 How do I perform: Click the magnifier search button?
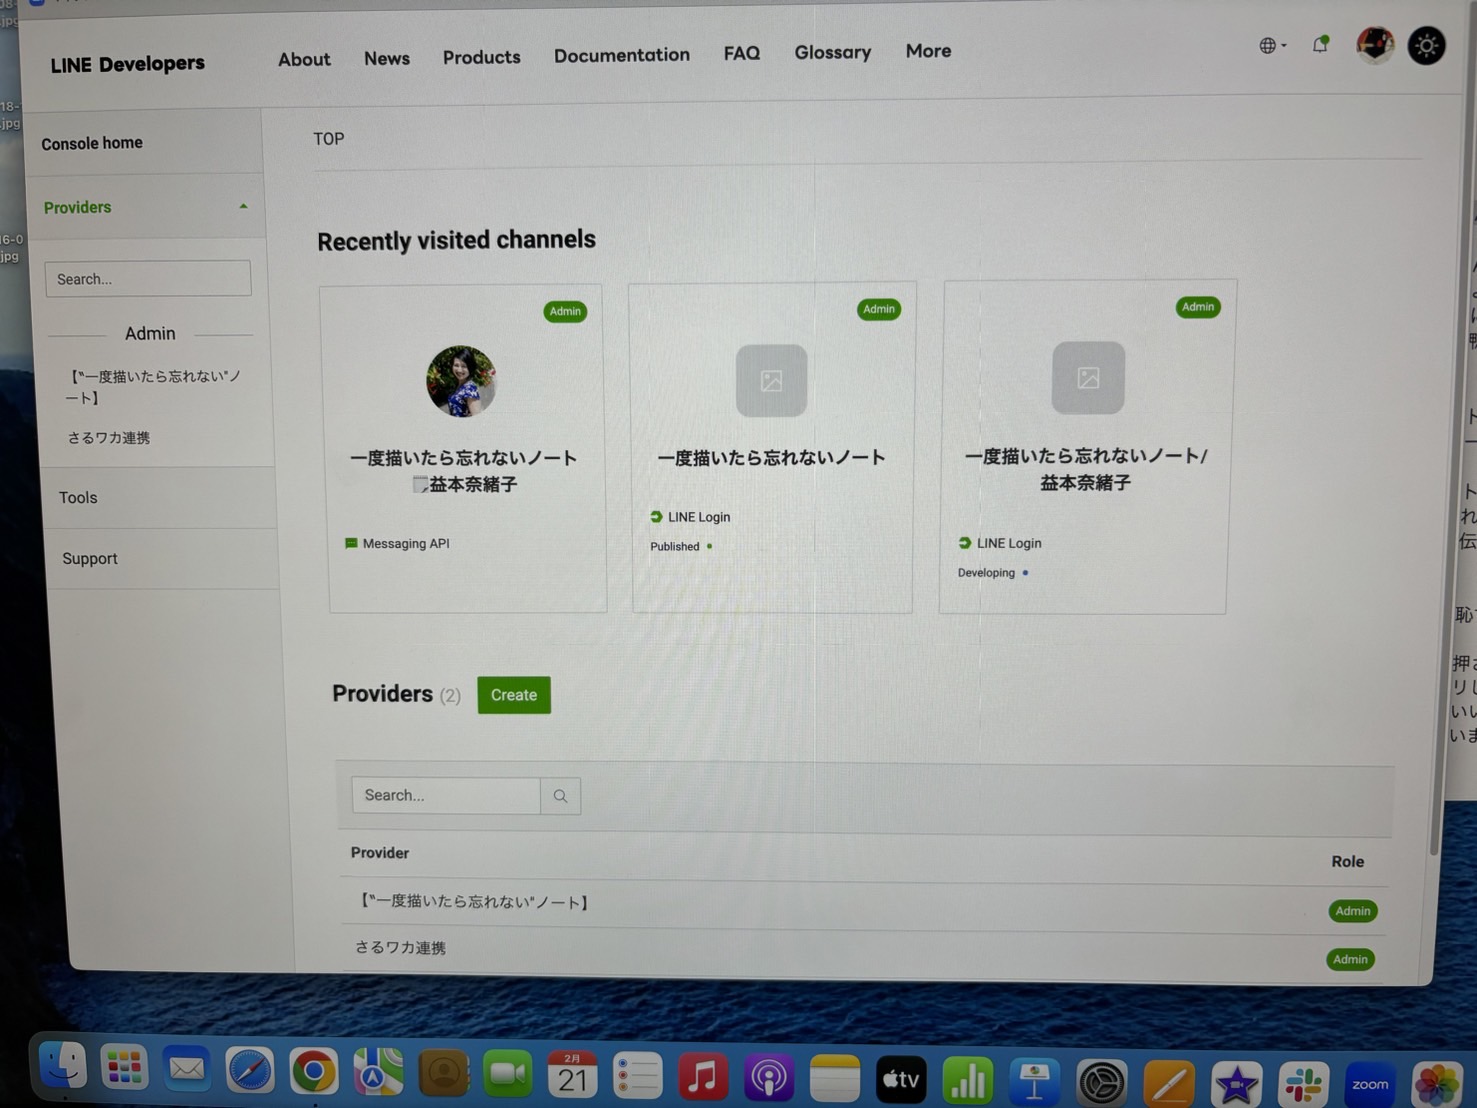pyautogui.click(x=560, y=796)
